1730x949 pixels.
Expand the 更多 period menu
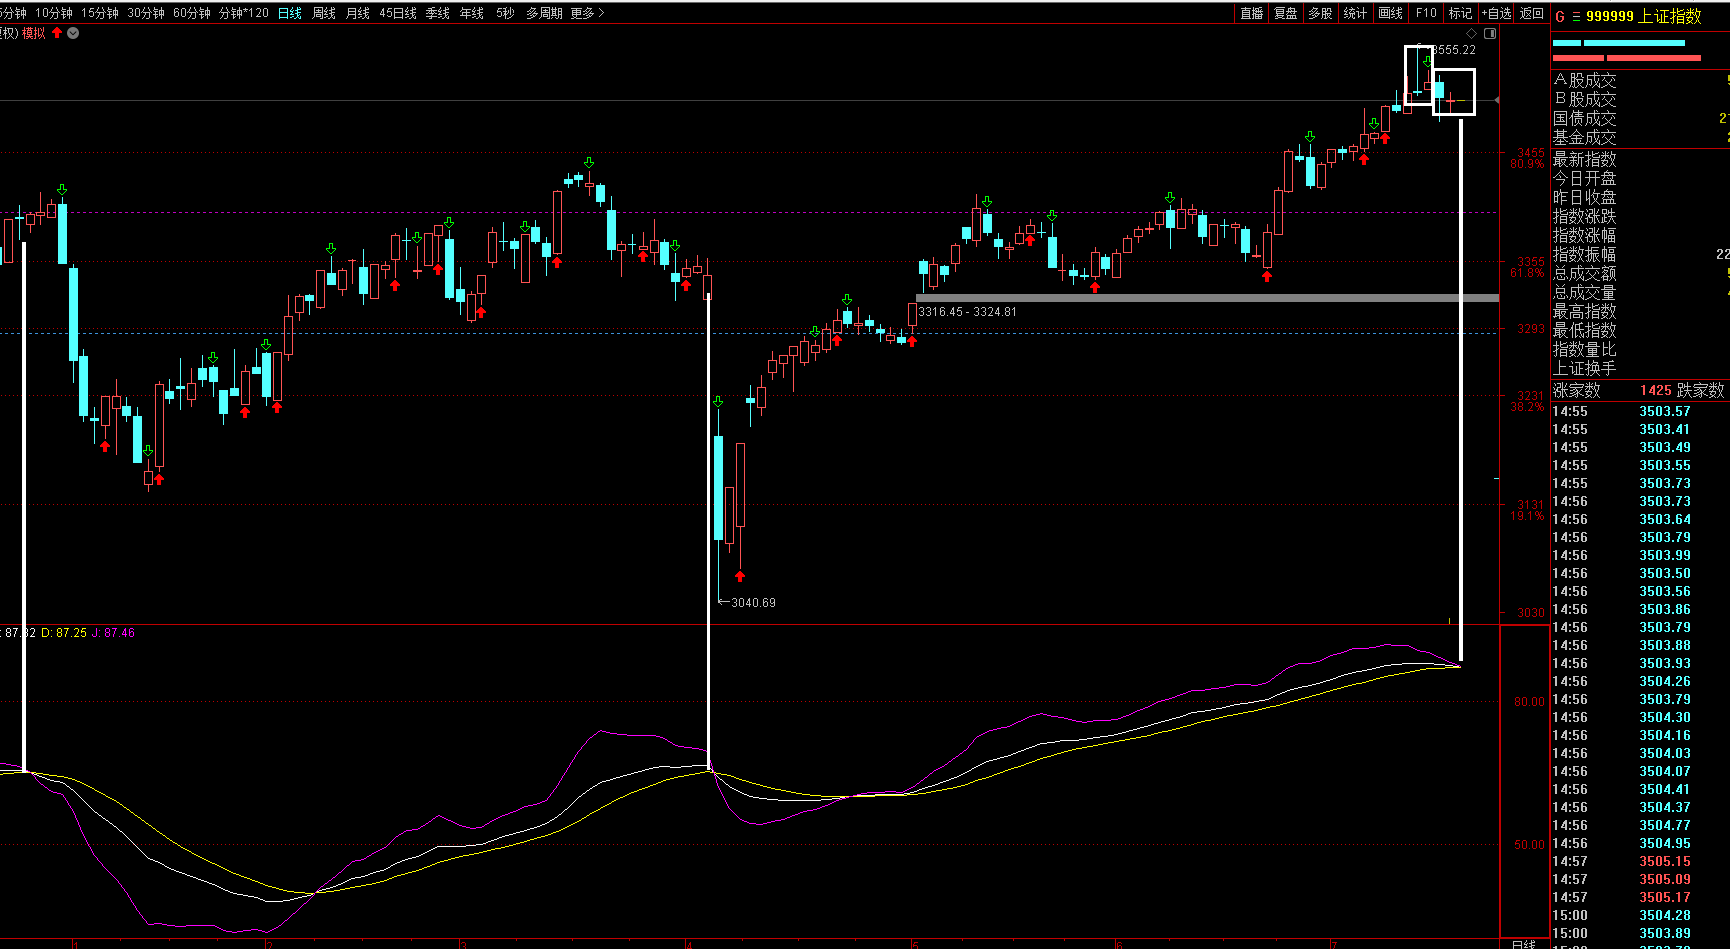(587, 13)
